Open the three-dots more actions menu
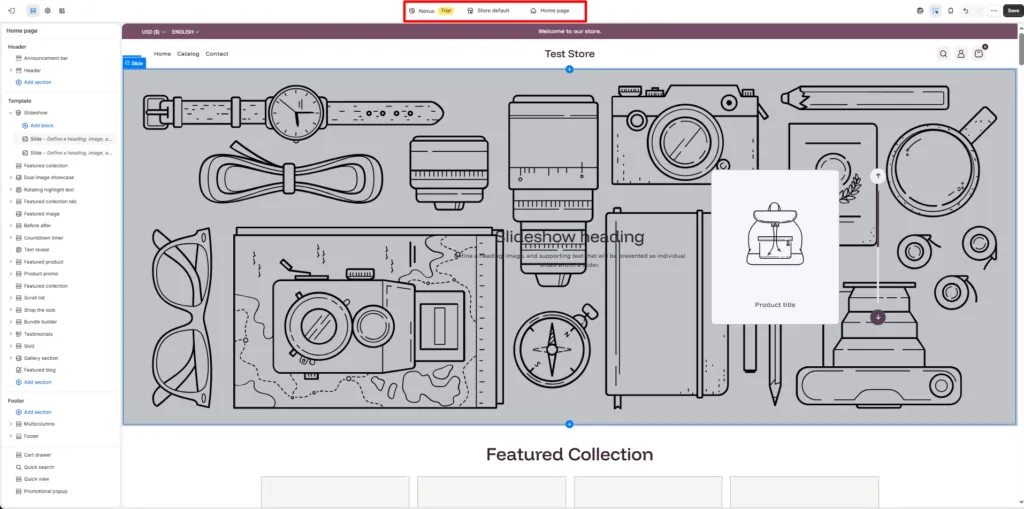The image size is (1024, 509). [993, 10]
